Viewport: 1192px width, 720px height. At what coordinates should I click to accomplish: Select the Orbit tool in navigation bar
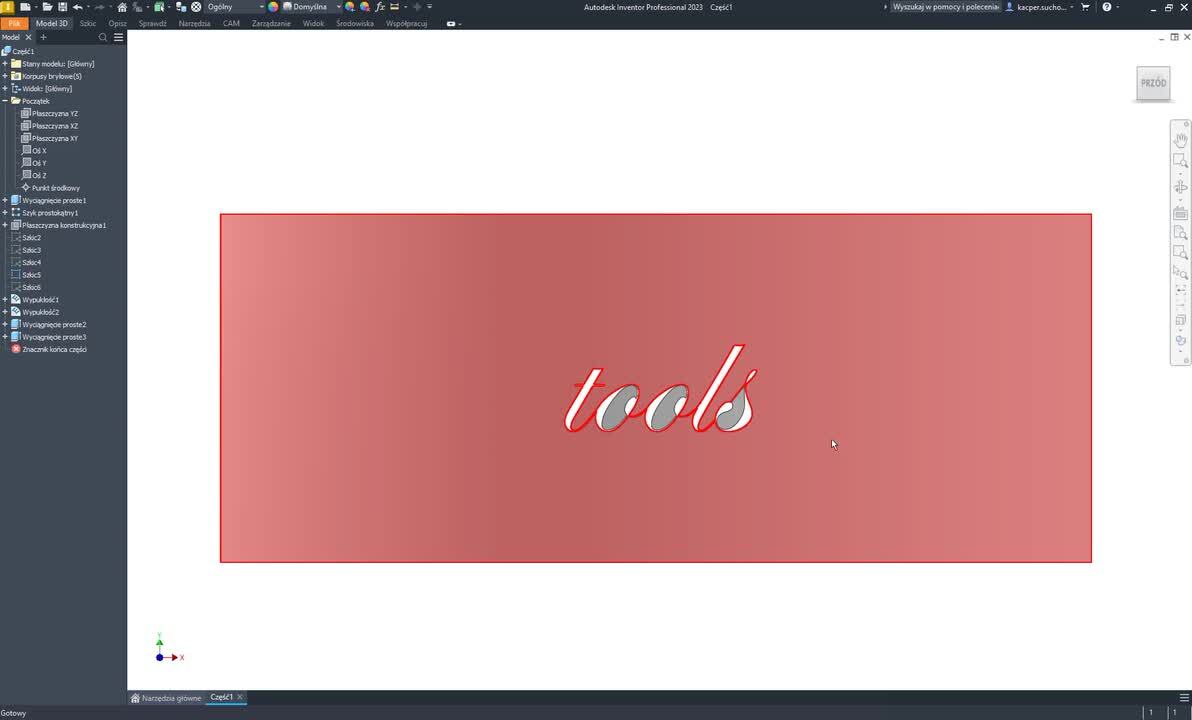[x=1180, y=187]
